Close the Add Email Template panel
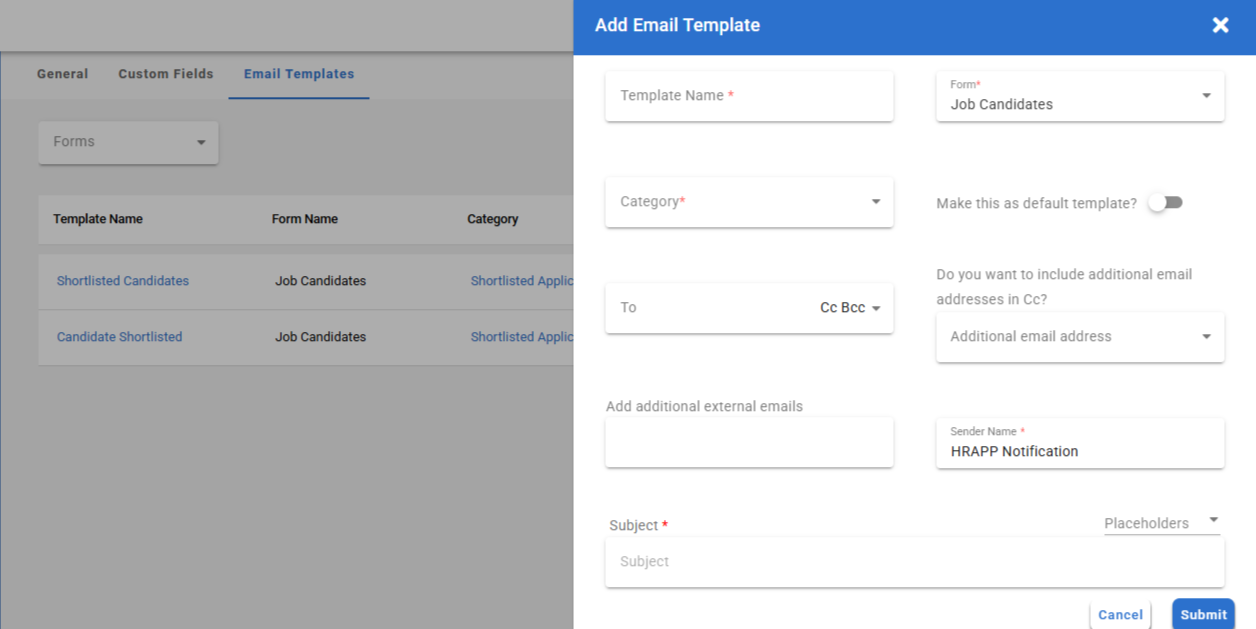This screenshot has width=1256, height=629. pos(1220,26)
